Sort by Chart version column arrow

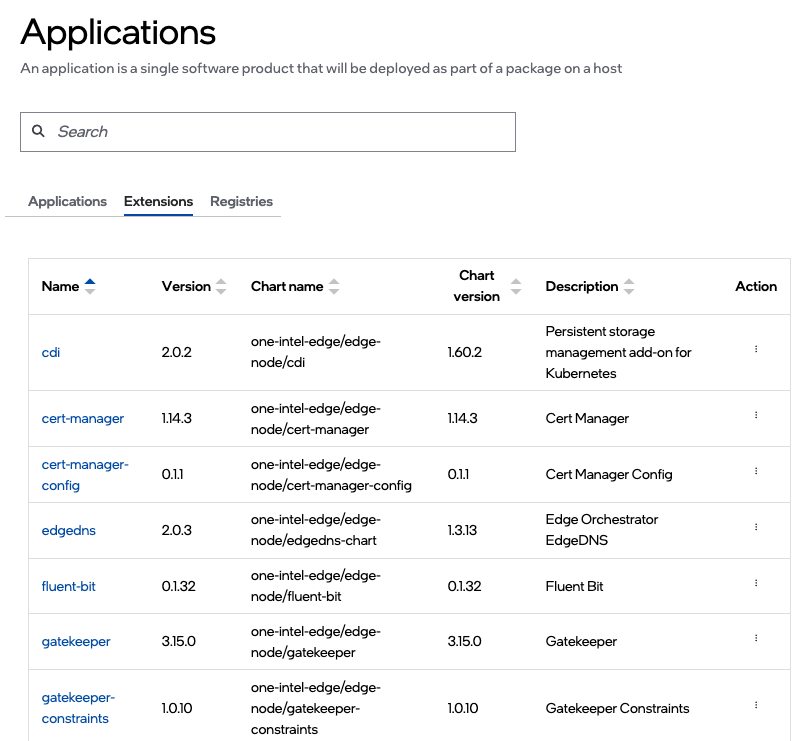tap(515, 286)
